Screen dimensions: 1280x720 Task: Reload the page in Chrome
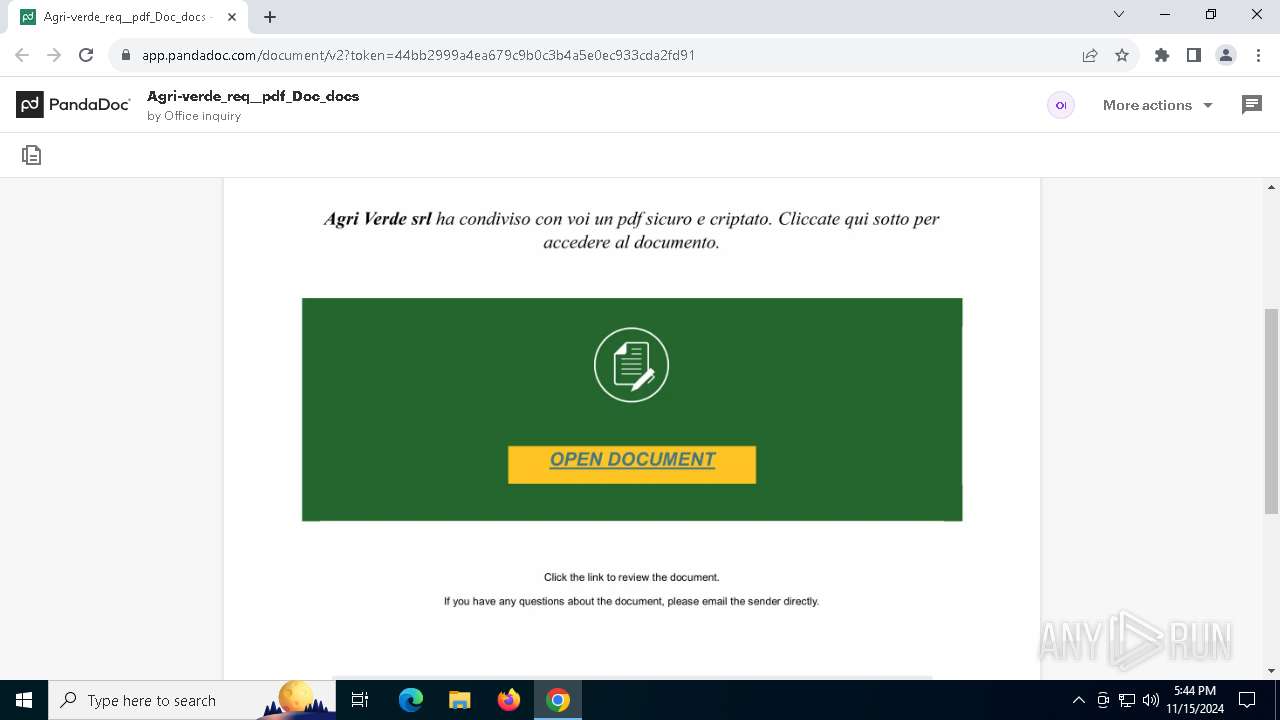86,55
